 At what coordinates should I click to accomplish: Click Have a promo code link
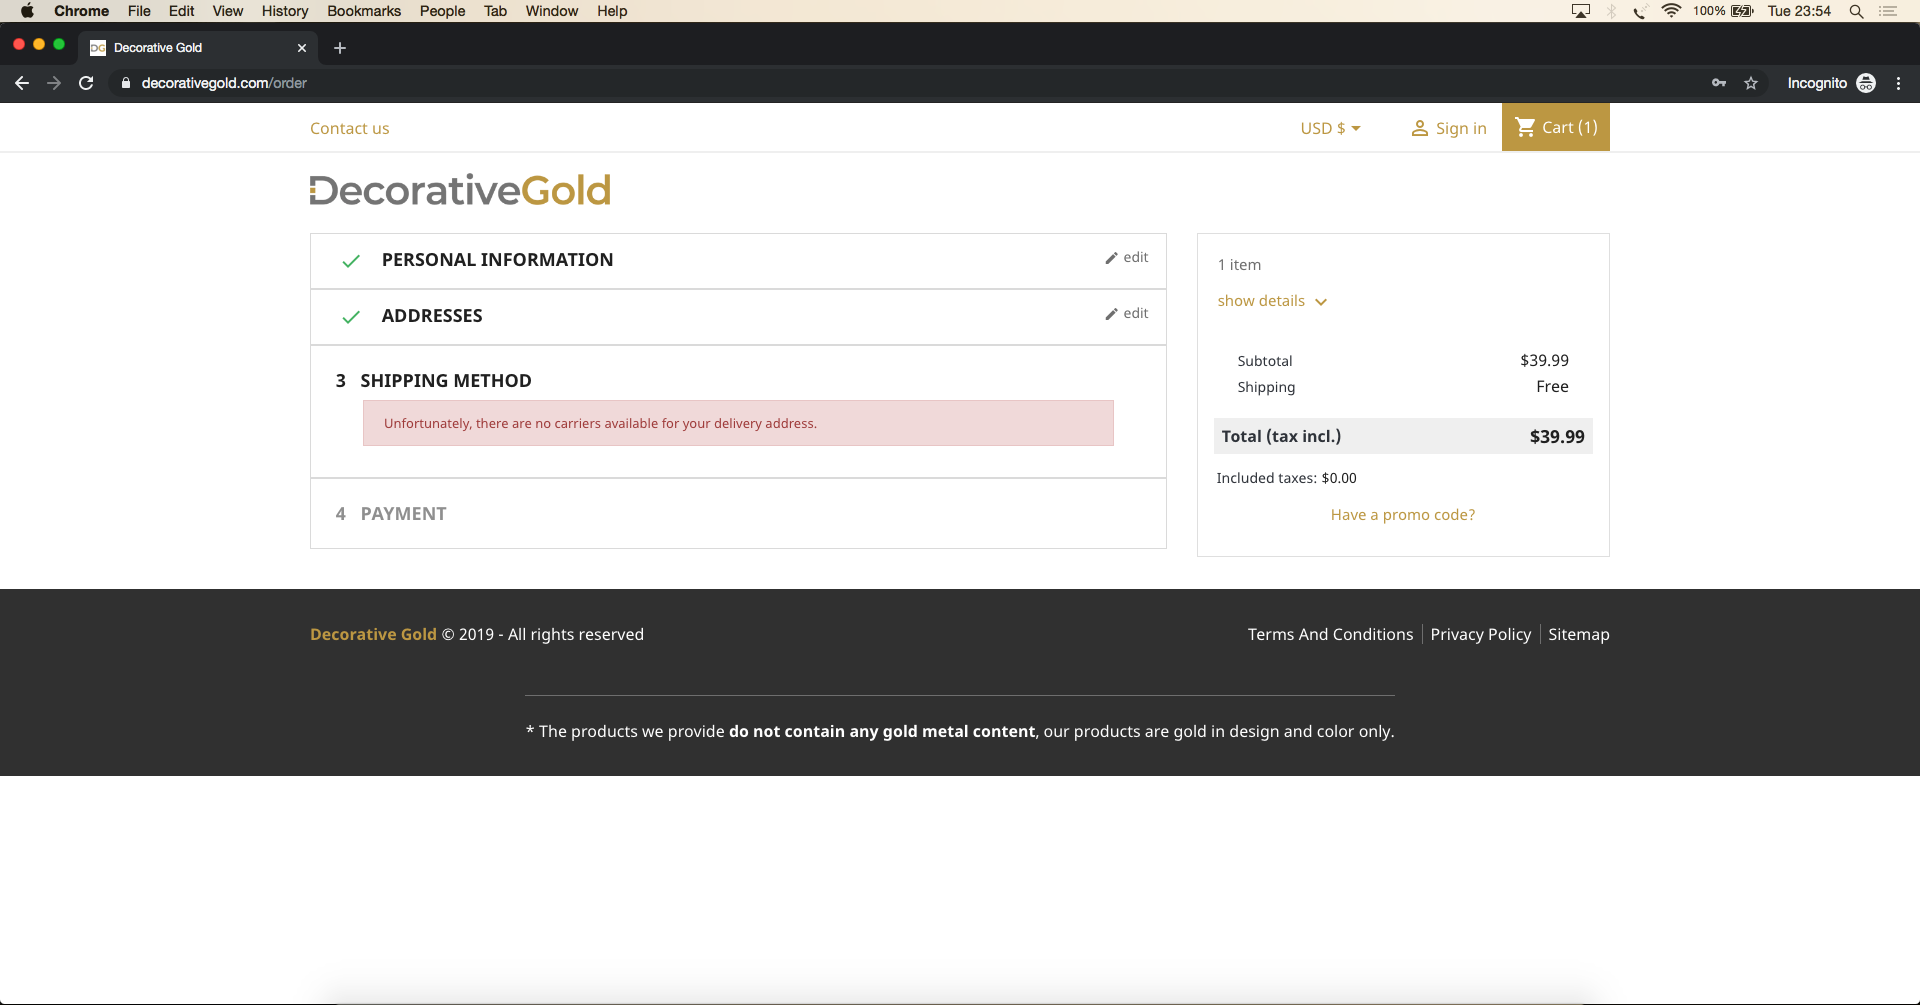(1402, 515)
